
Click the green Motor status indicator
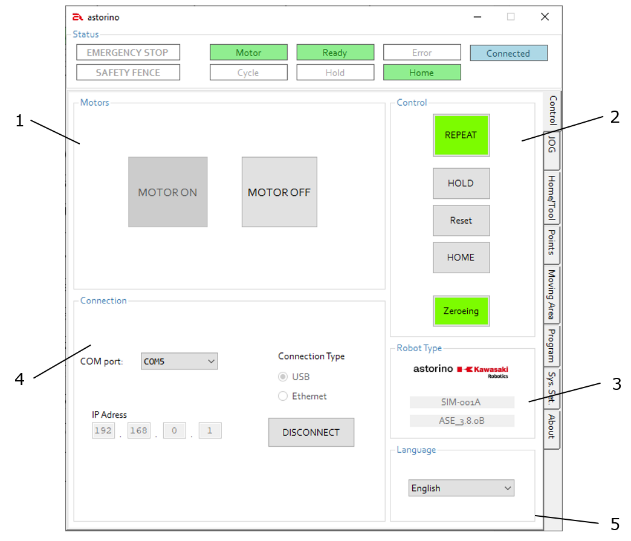(x=249, y=52)
